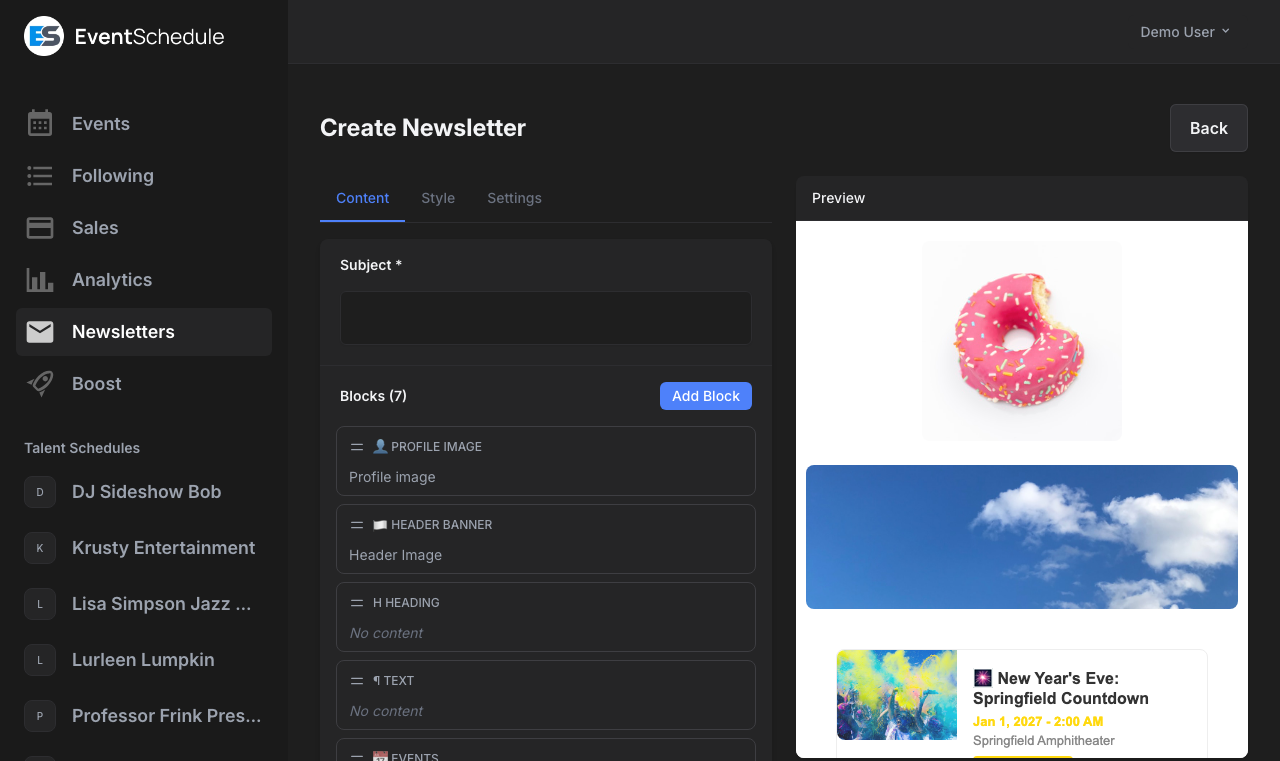The width and height of the screenshot is (1280, 761).
Task: Click the Newsletters envelope icon
Action: tap(39, 331)
